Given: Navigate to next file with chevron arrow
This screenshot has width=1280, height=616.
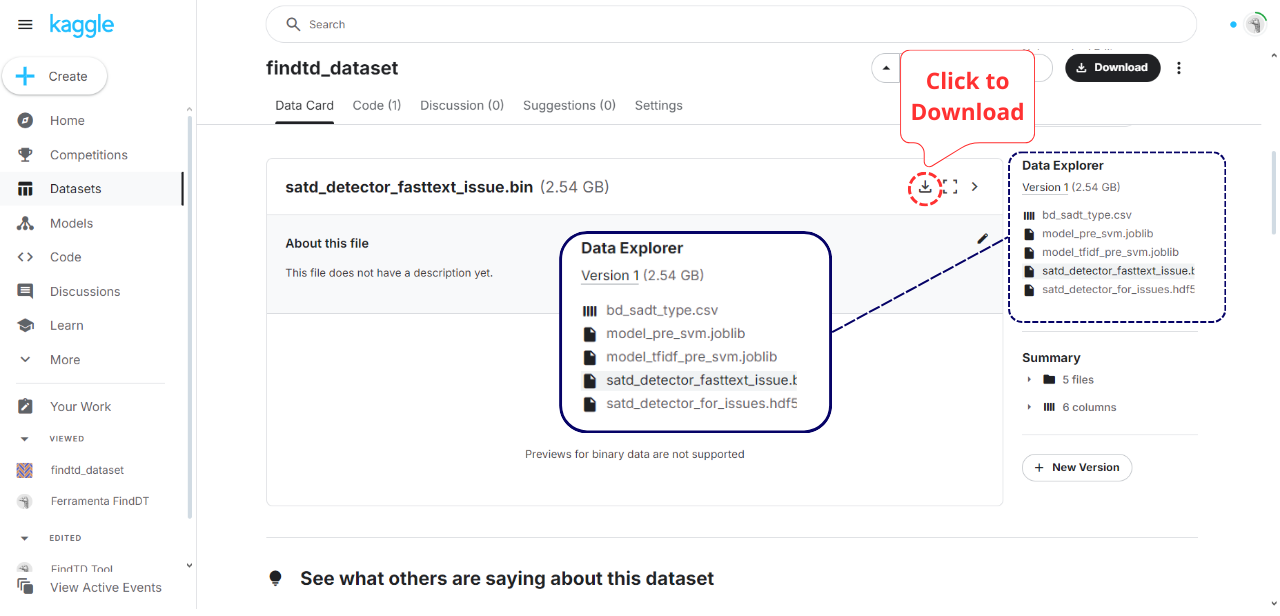Looking at the screenshot, I should [975, 187].
